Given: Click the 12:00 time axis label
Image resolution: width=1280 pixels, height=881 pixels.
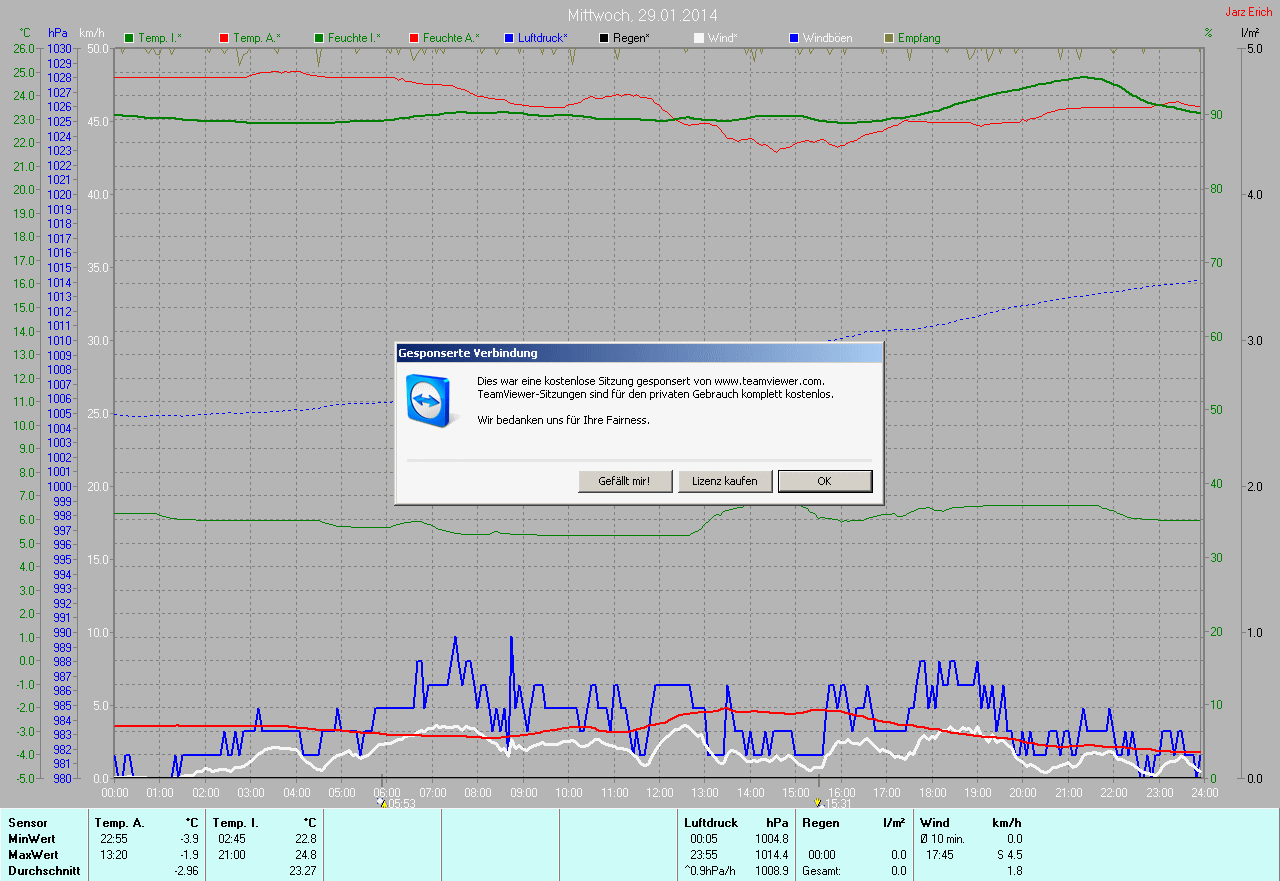Looking at the screenshot, I should pyautogui.click(x=660, y=792).
